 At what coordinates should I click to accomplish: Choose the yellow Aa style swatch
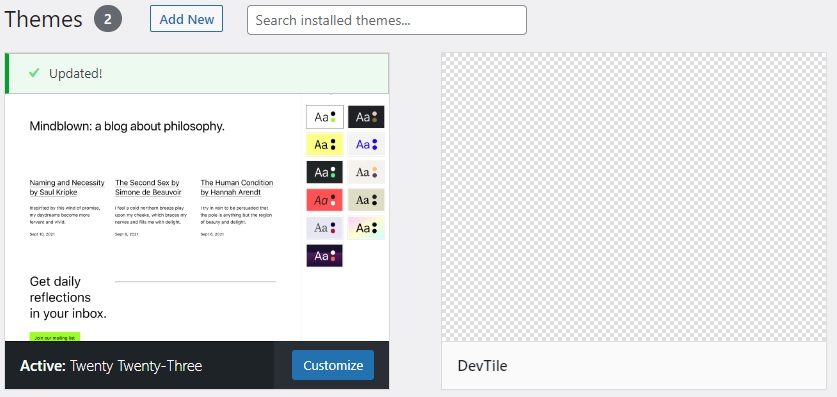click(x=325, y=144)
